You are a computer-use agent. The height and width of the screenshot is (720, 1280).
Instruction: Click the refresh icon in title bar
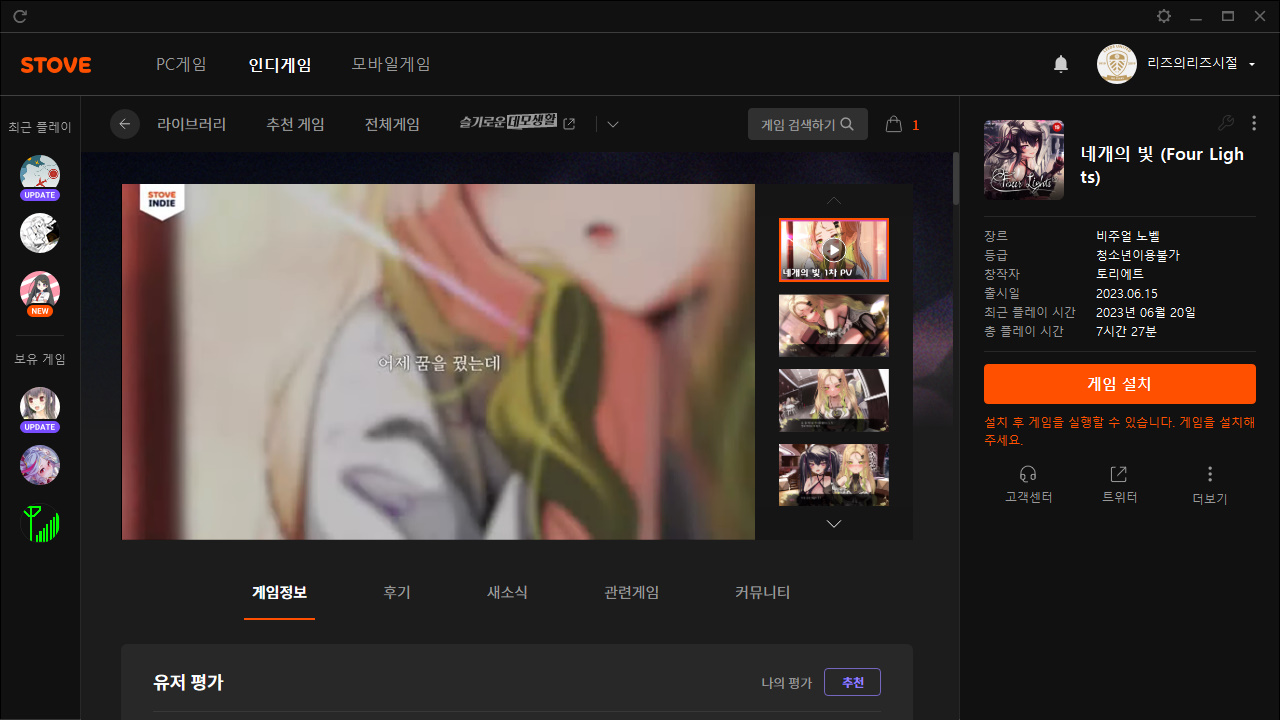(20, 16)
